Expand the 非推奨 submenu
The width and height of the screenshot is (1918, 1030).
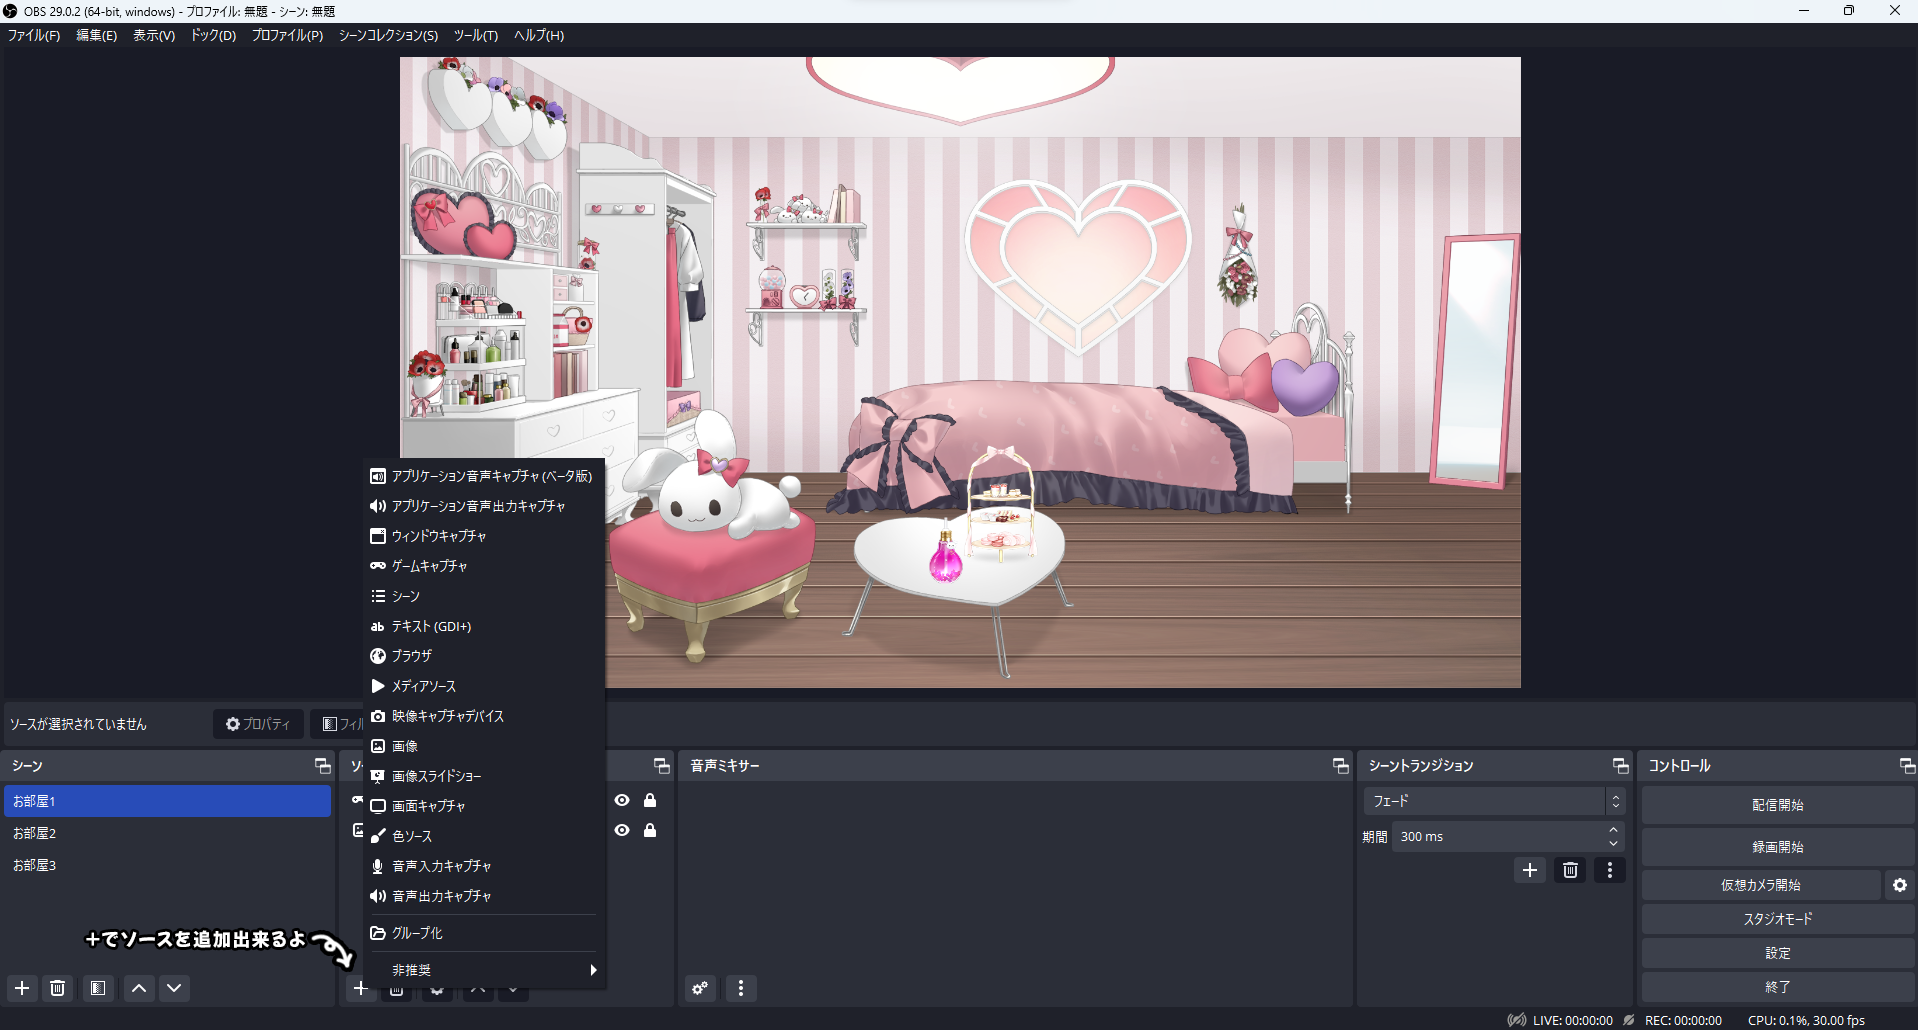coord(485,970)
